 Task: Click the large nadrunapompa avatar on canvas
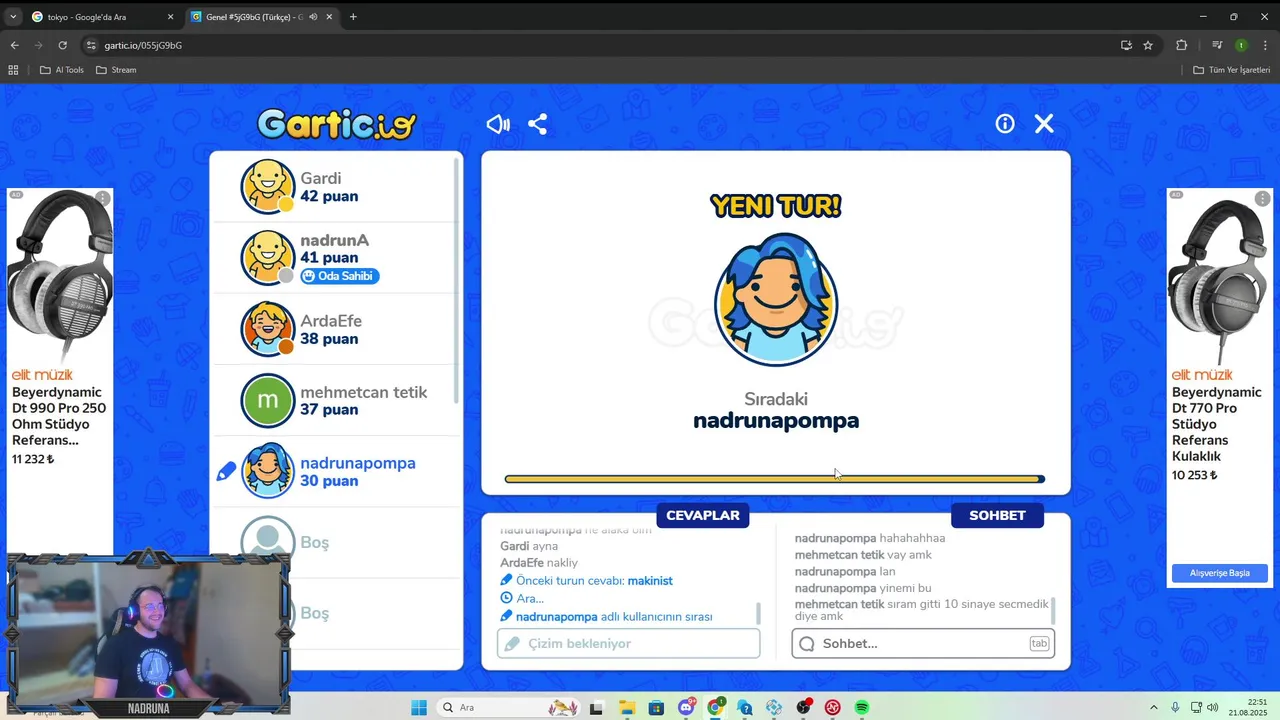click(776, 300)
